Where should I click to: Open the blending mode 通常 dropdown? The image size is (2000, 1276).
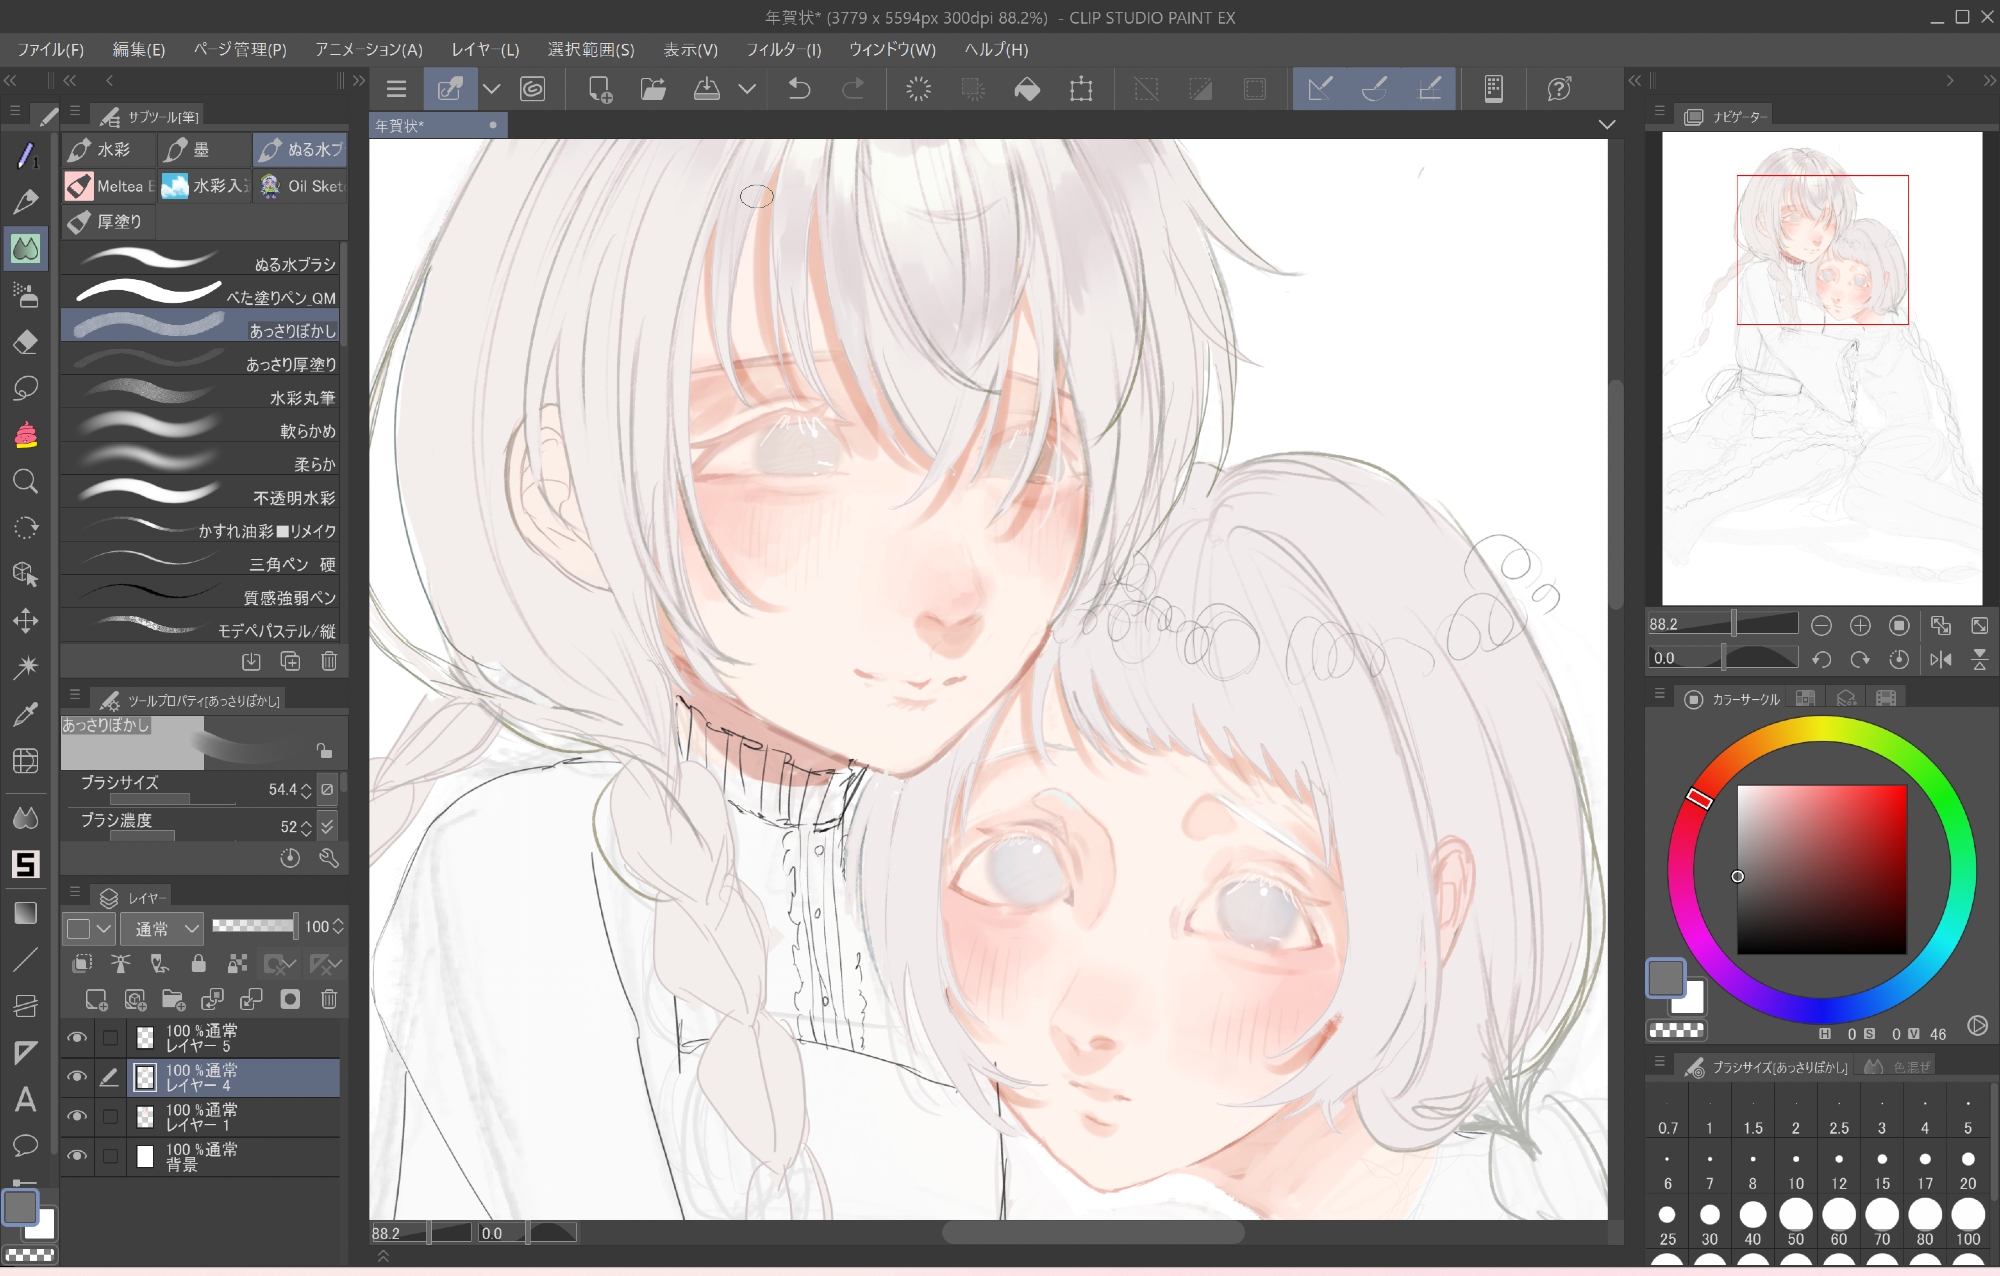click(x=163, y=928)
